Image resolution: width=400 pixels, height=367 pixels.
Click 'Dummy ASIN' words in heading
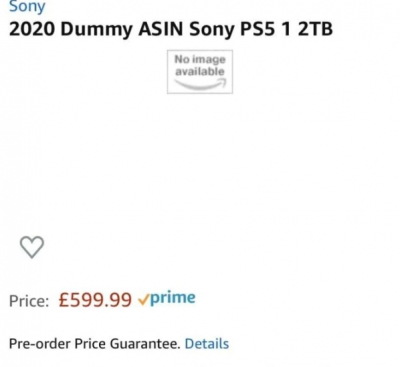click(122, 29)
